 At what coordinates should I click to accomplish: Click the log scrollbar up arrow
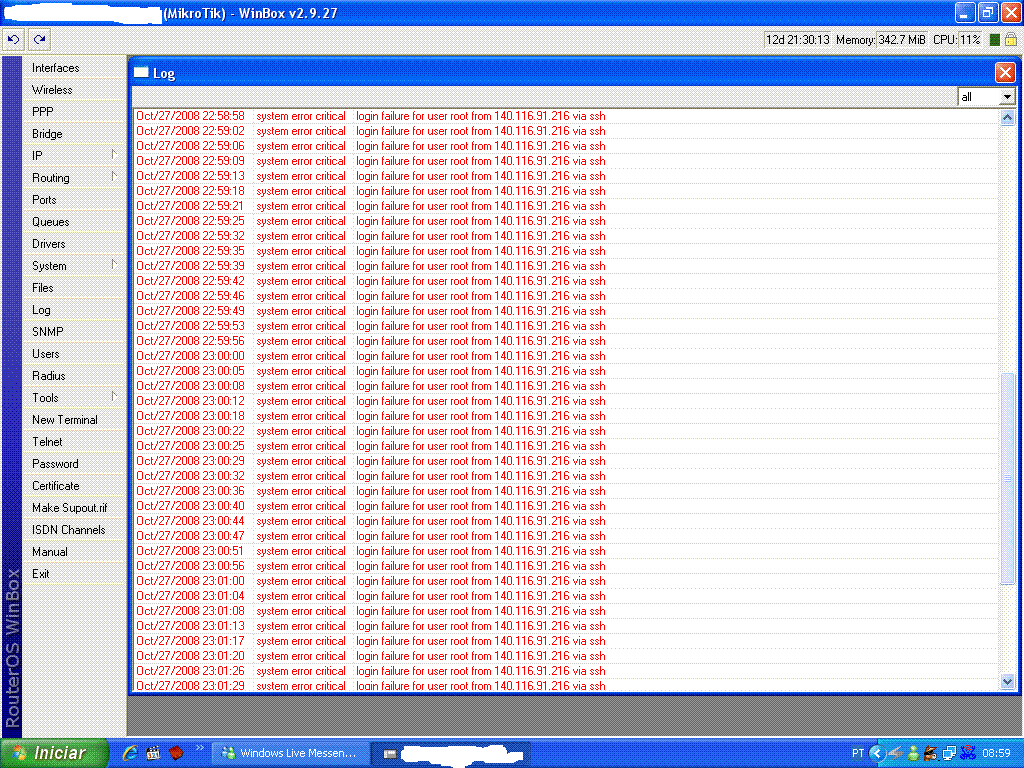(x=1007, y=118)
